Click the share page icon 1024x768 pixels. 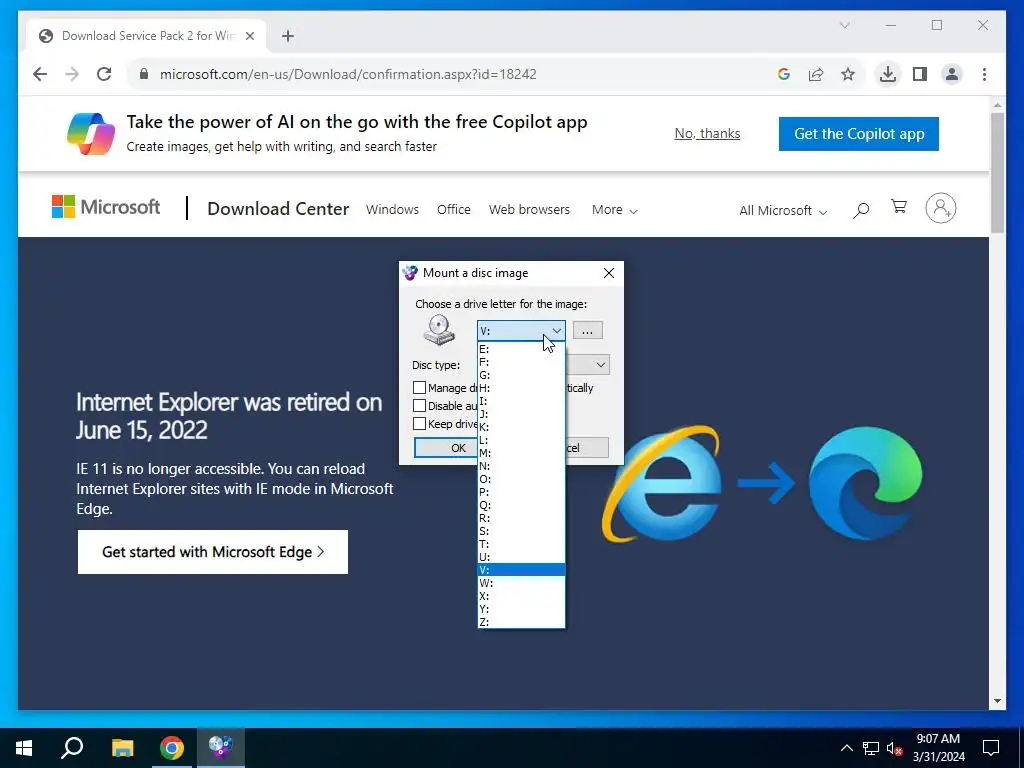pyautogui.click(x=816, y=74)
